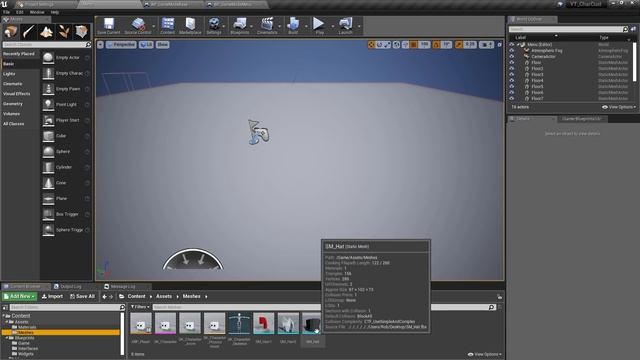640x360 pixels.
Task: Select the Materials folder in the tree
Action: pyautogui.click(x=27, y=327)
